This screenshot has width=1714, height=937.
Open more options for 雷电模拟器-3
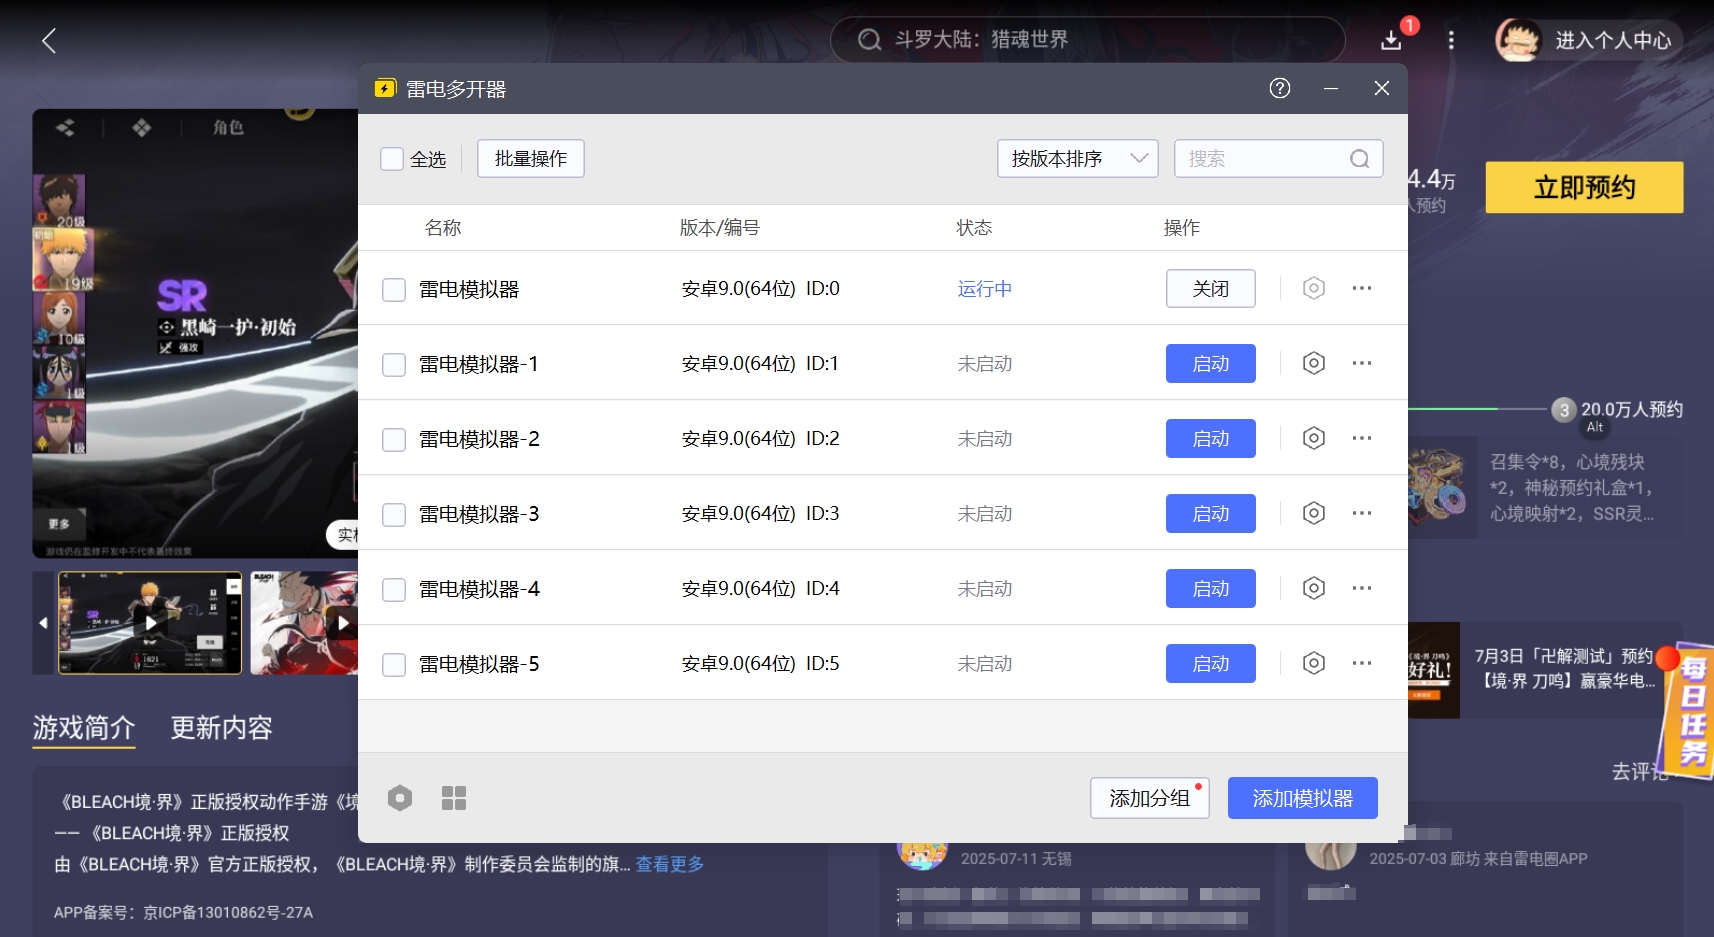point(1361,513)
